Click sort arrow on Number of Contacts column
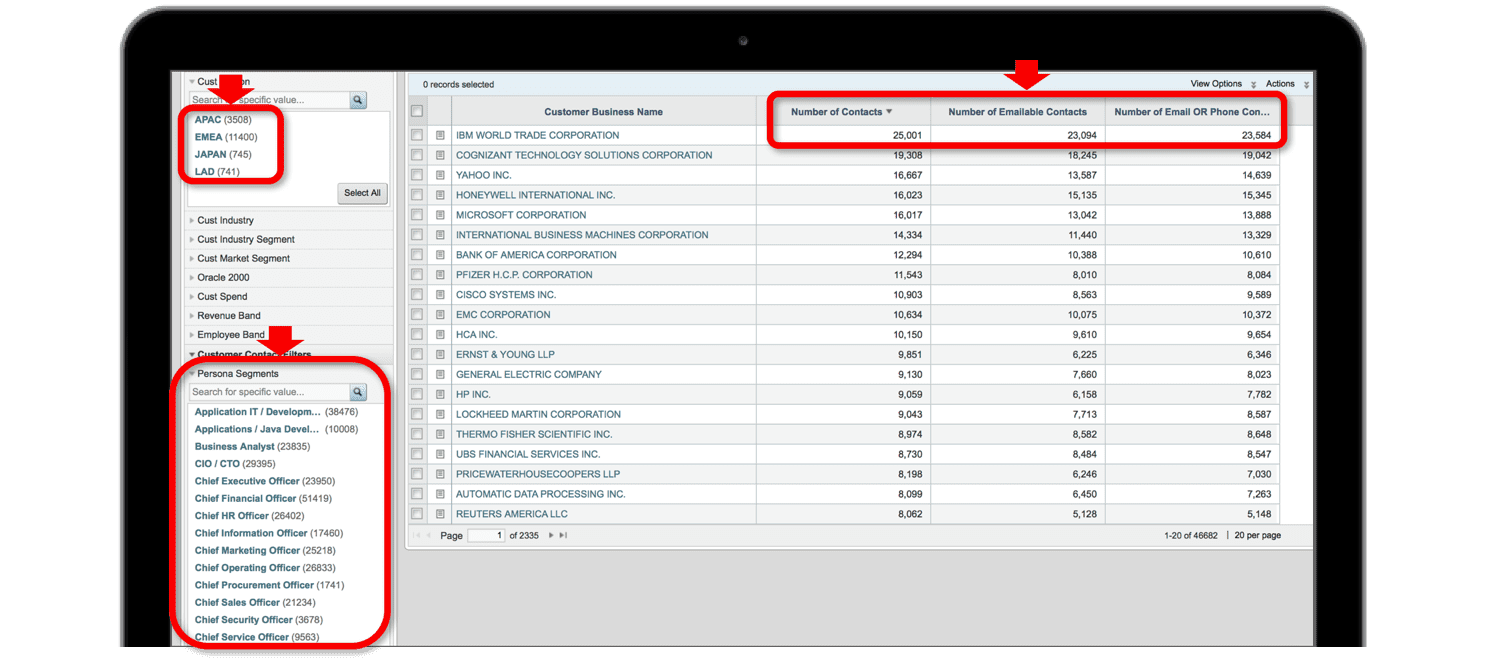This screenshot has height=659, width=1499. pos(889,112)
